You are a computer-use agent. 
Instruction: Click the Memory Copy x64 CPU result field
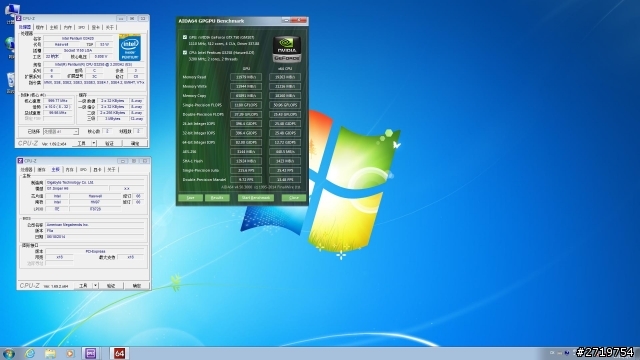point(285,96)
